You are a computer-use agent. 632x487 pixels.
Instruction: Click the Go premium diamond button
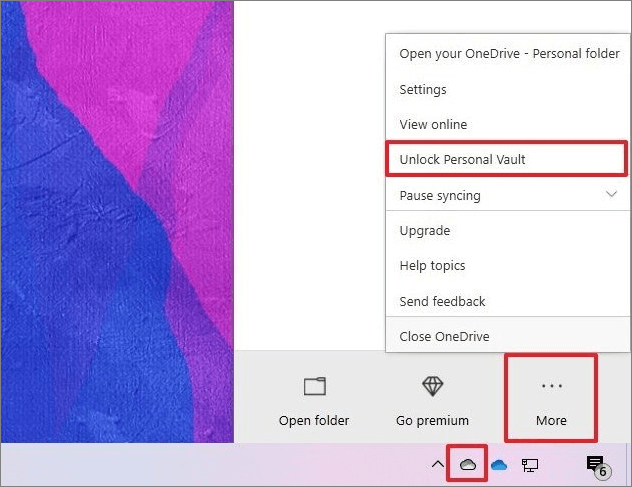pyautogui.click(x=432, y=402)
